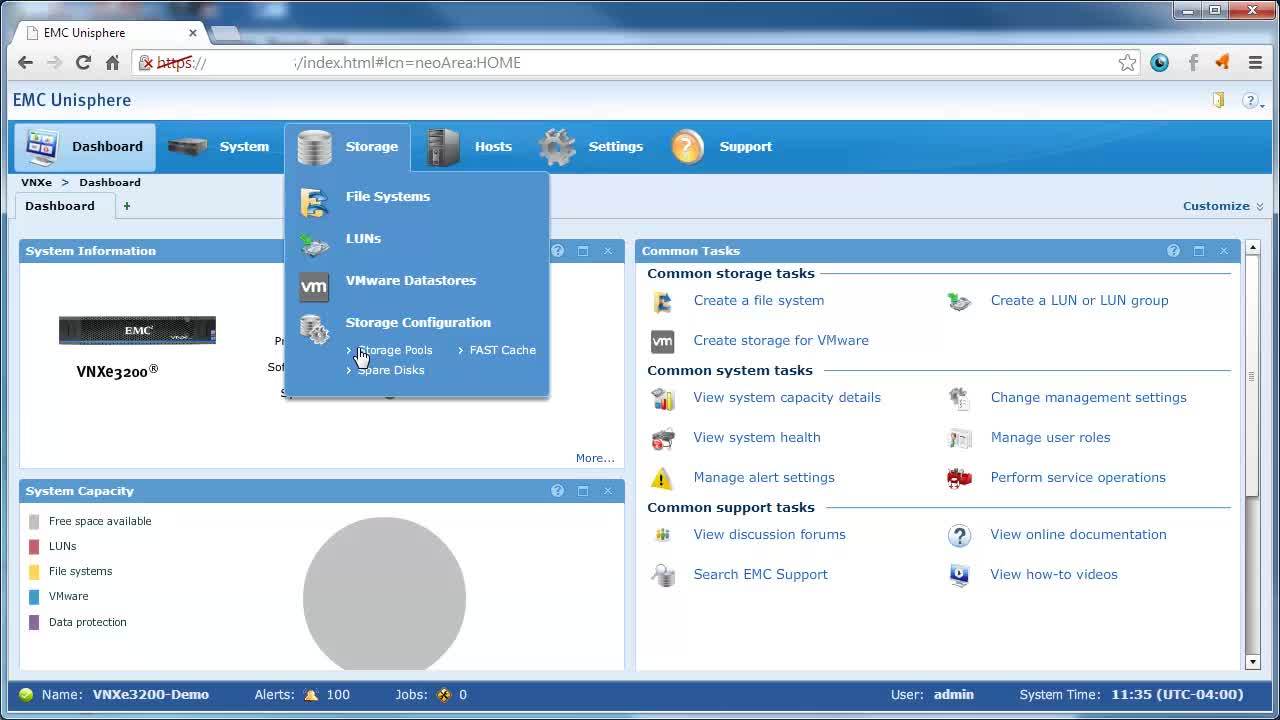1280x720 pixels.
Task: Click the LUNs disk icon
Action: [x=314, y=244]
